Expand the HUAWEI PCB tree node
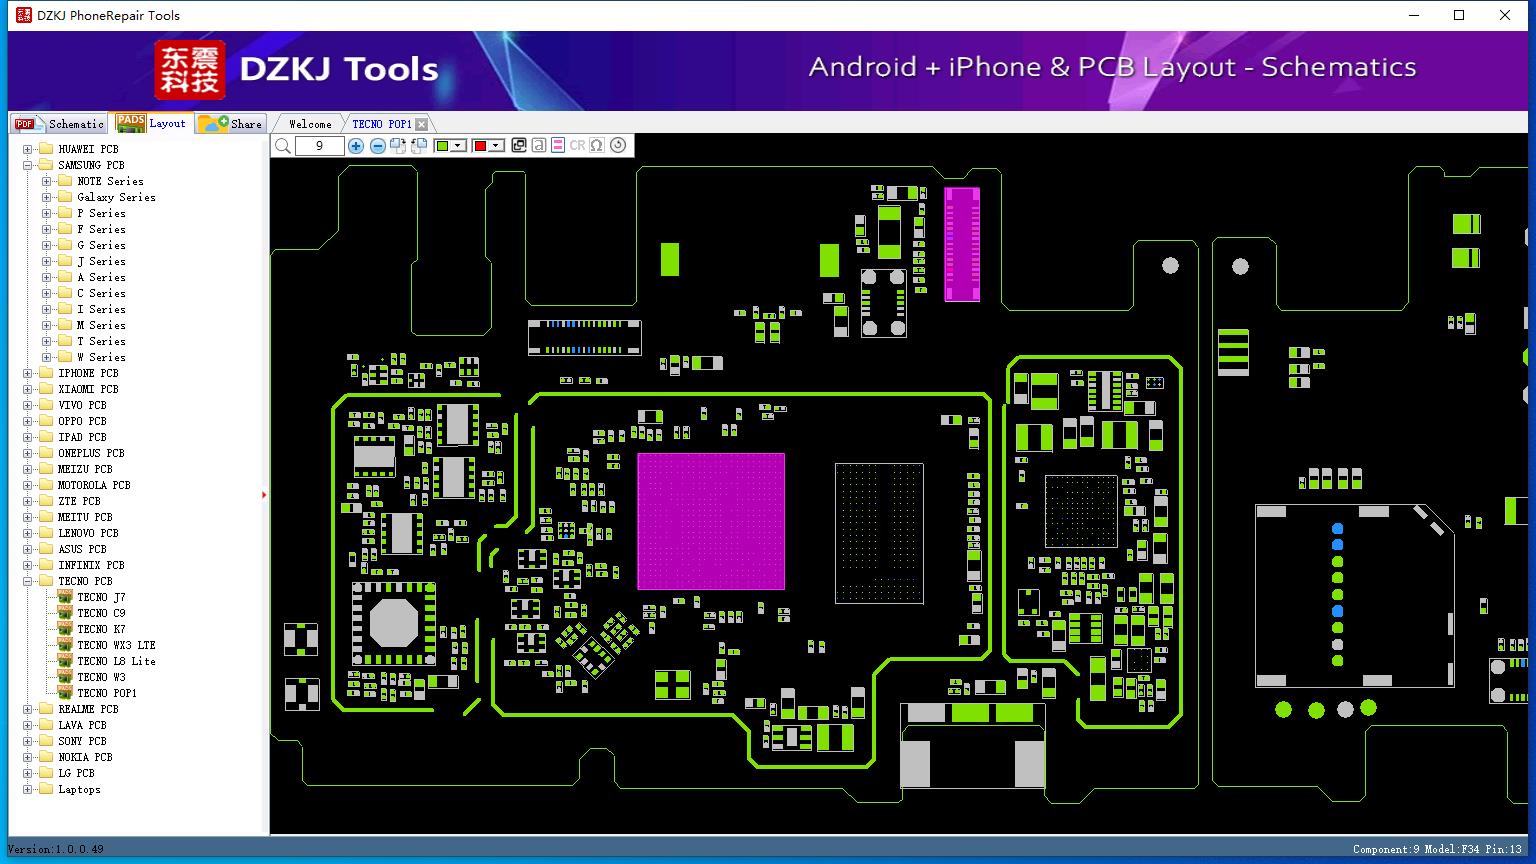This screenshot has height=864, width=1536. tap(28, 149)
